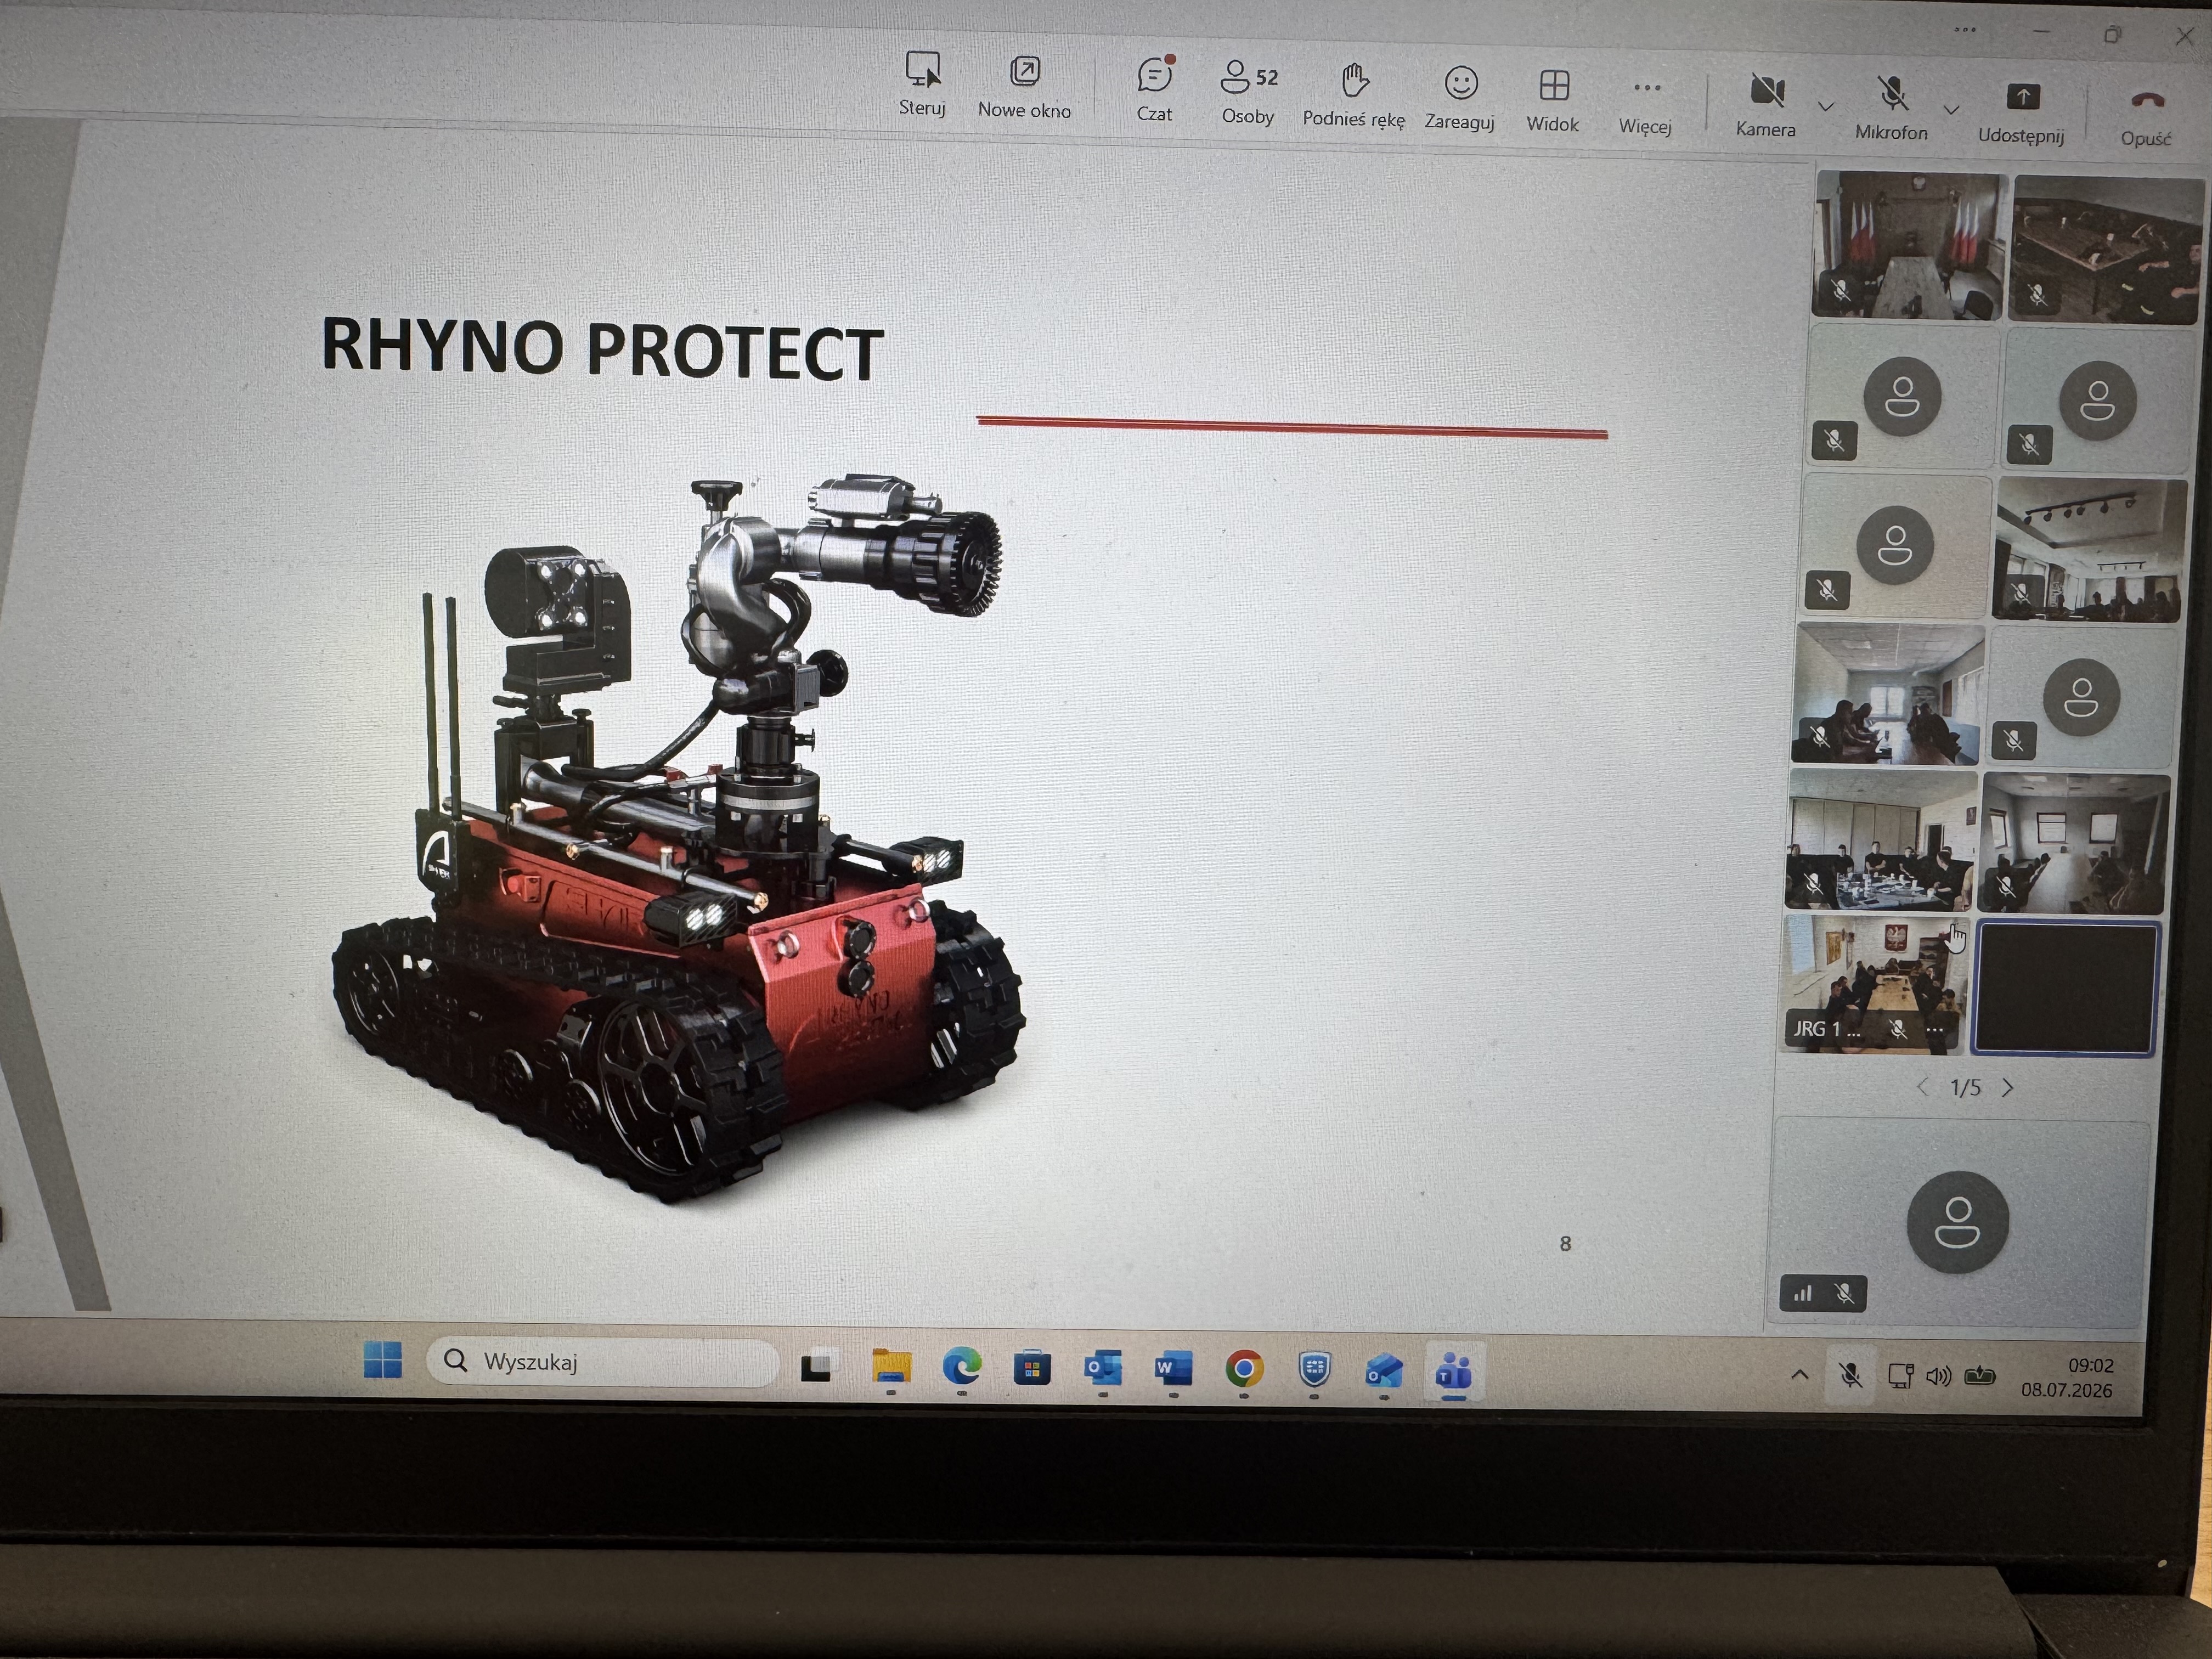Show the Osoby participants list
Screen dimensions: 2212x1659
tap(1248, 92)
